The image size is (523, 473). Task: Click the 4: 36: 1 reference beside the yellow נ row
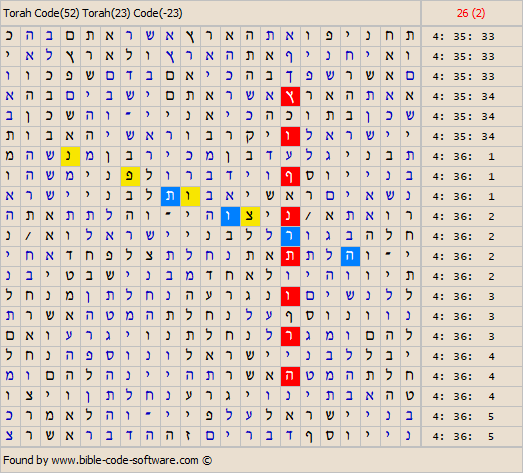pos(464,156)
